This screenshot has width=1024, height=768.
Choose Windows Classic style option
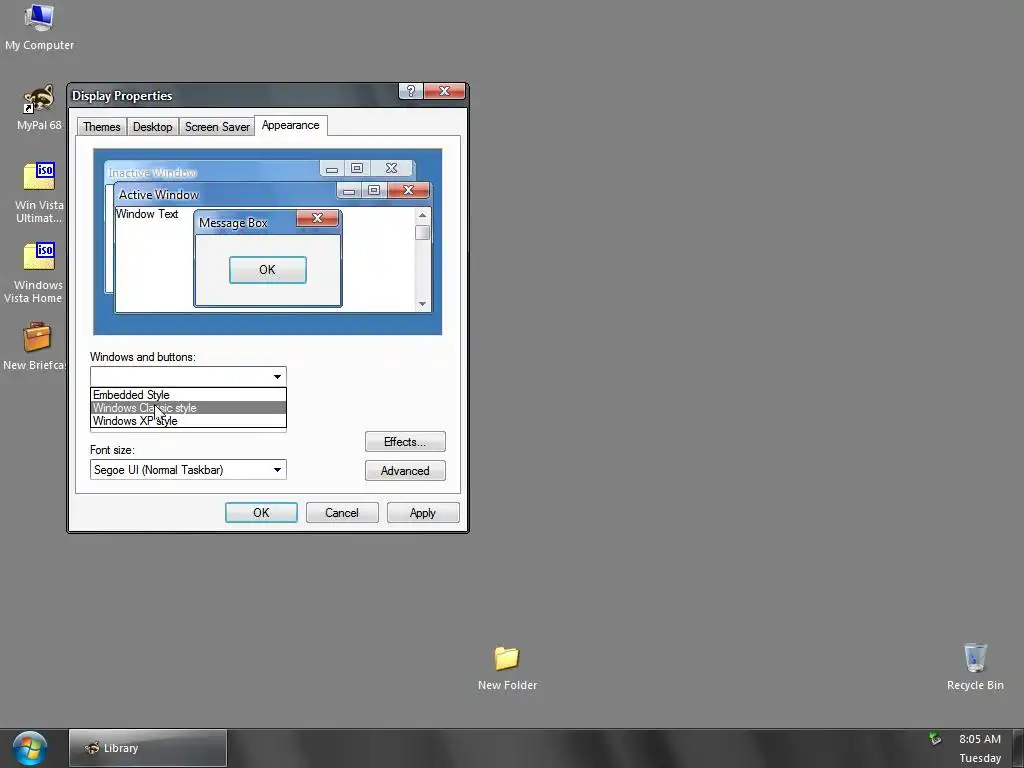[x=188, y=408]
